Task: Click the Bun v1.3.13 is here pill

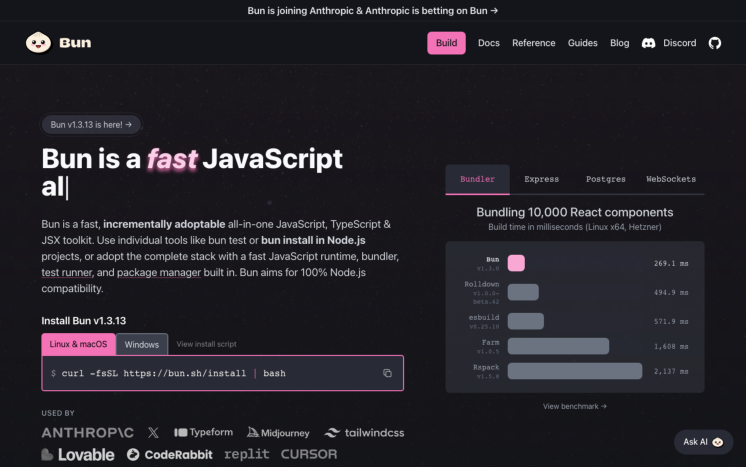Action: tap(91, 125)
